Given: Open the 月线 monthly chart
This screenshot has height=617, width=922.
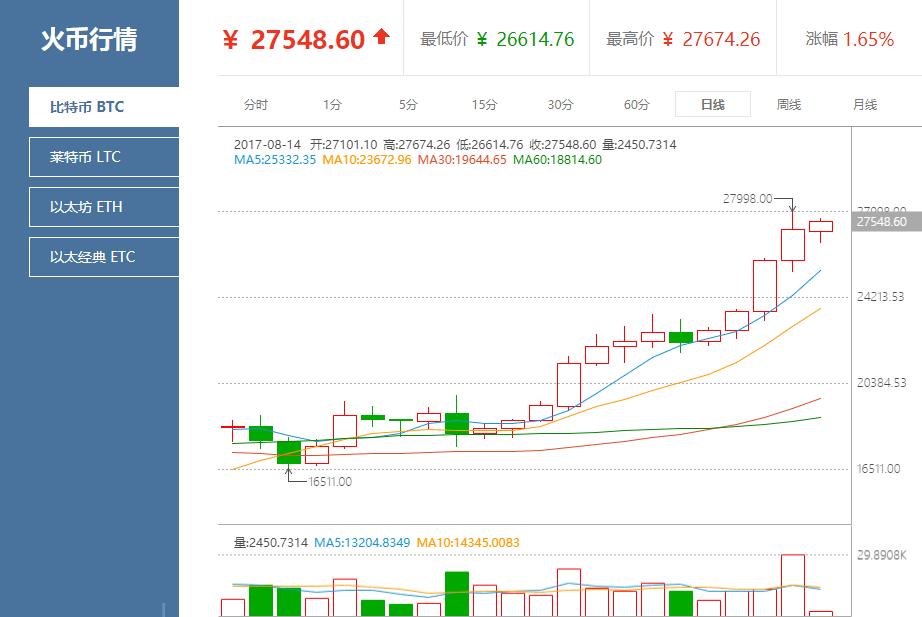Looking at the screenshot, I should (x=865, y=105).
